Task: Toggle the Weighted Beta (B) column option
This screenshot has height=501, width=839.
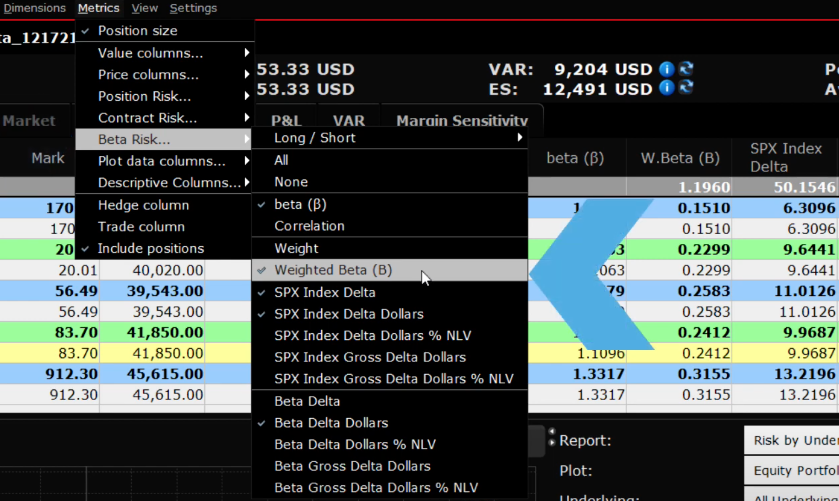Action: coord(333,270)
